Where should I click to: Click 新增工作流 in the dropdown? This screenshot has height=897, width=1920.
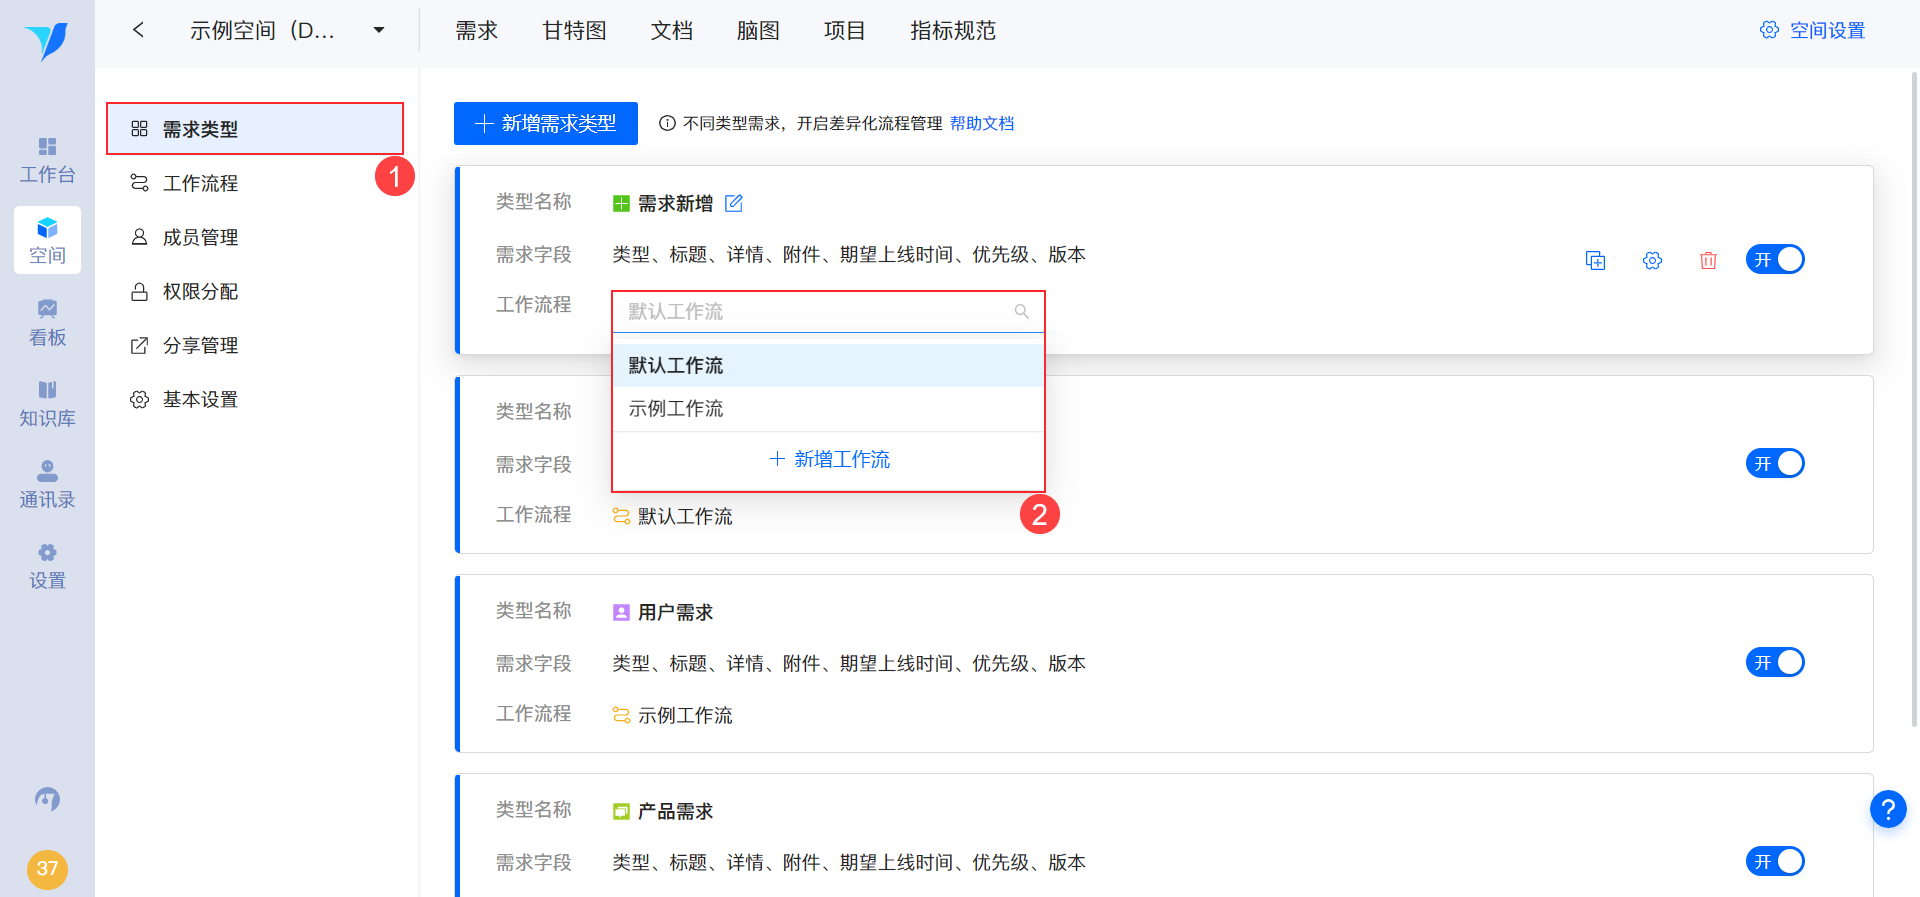829,459
